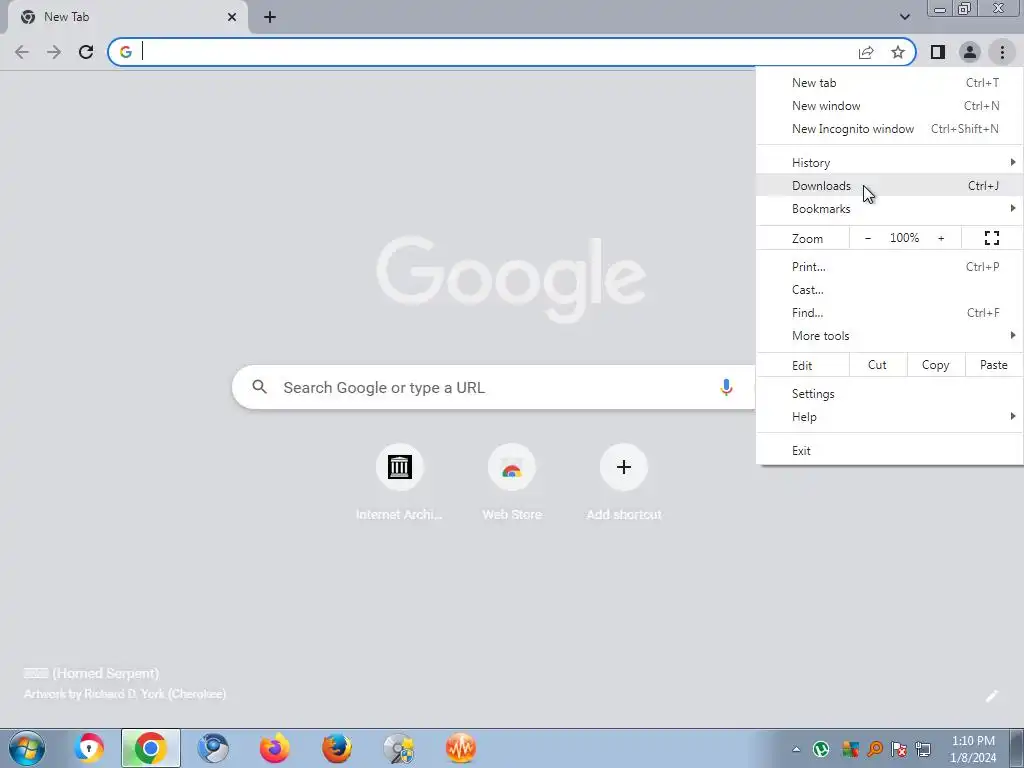The height and width of the screenshot is (768, 1024).
Task: Click the uTorrent tray icon
Action: click(821, 749)
